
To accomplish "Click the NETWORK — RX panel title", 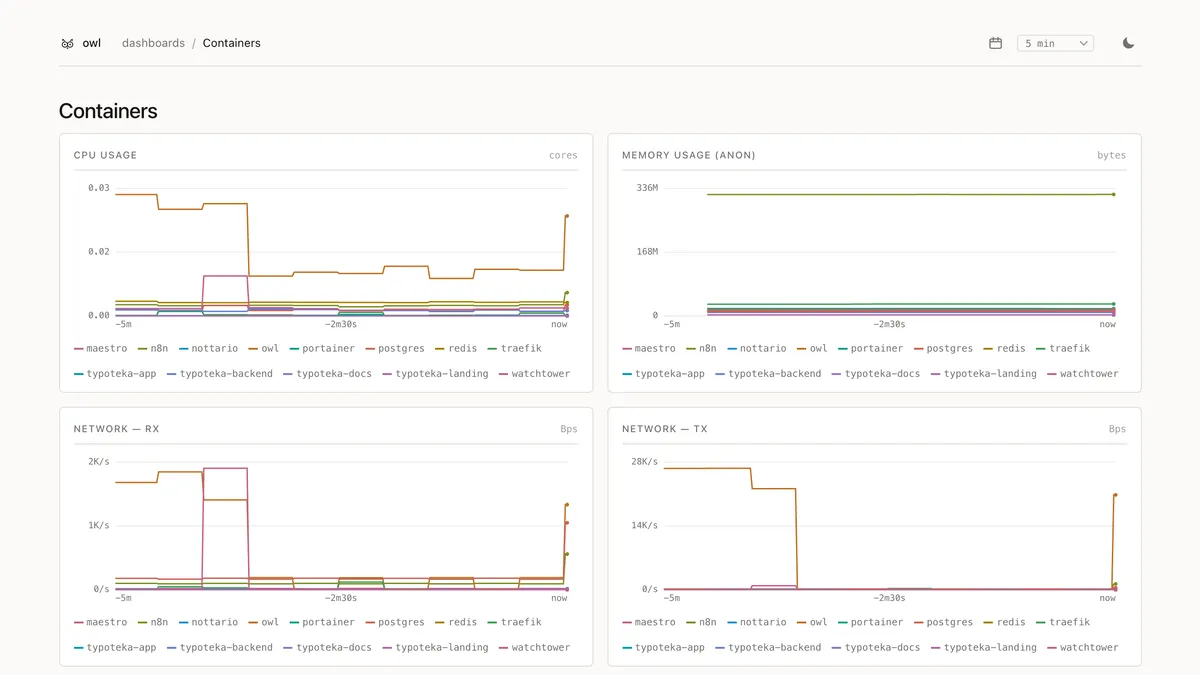I will (116, 429).
